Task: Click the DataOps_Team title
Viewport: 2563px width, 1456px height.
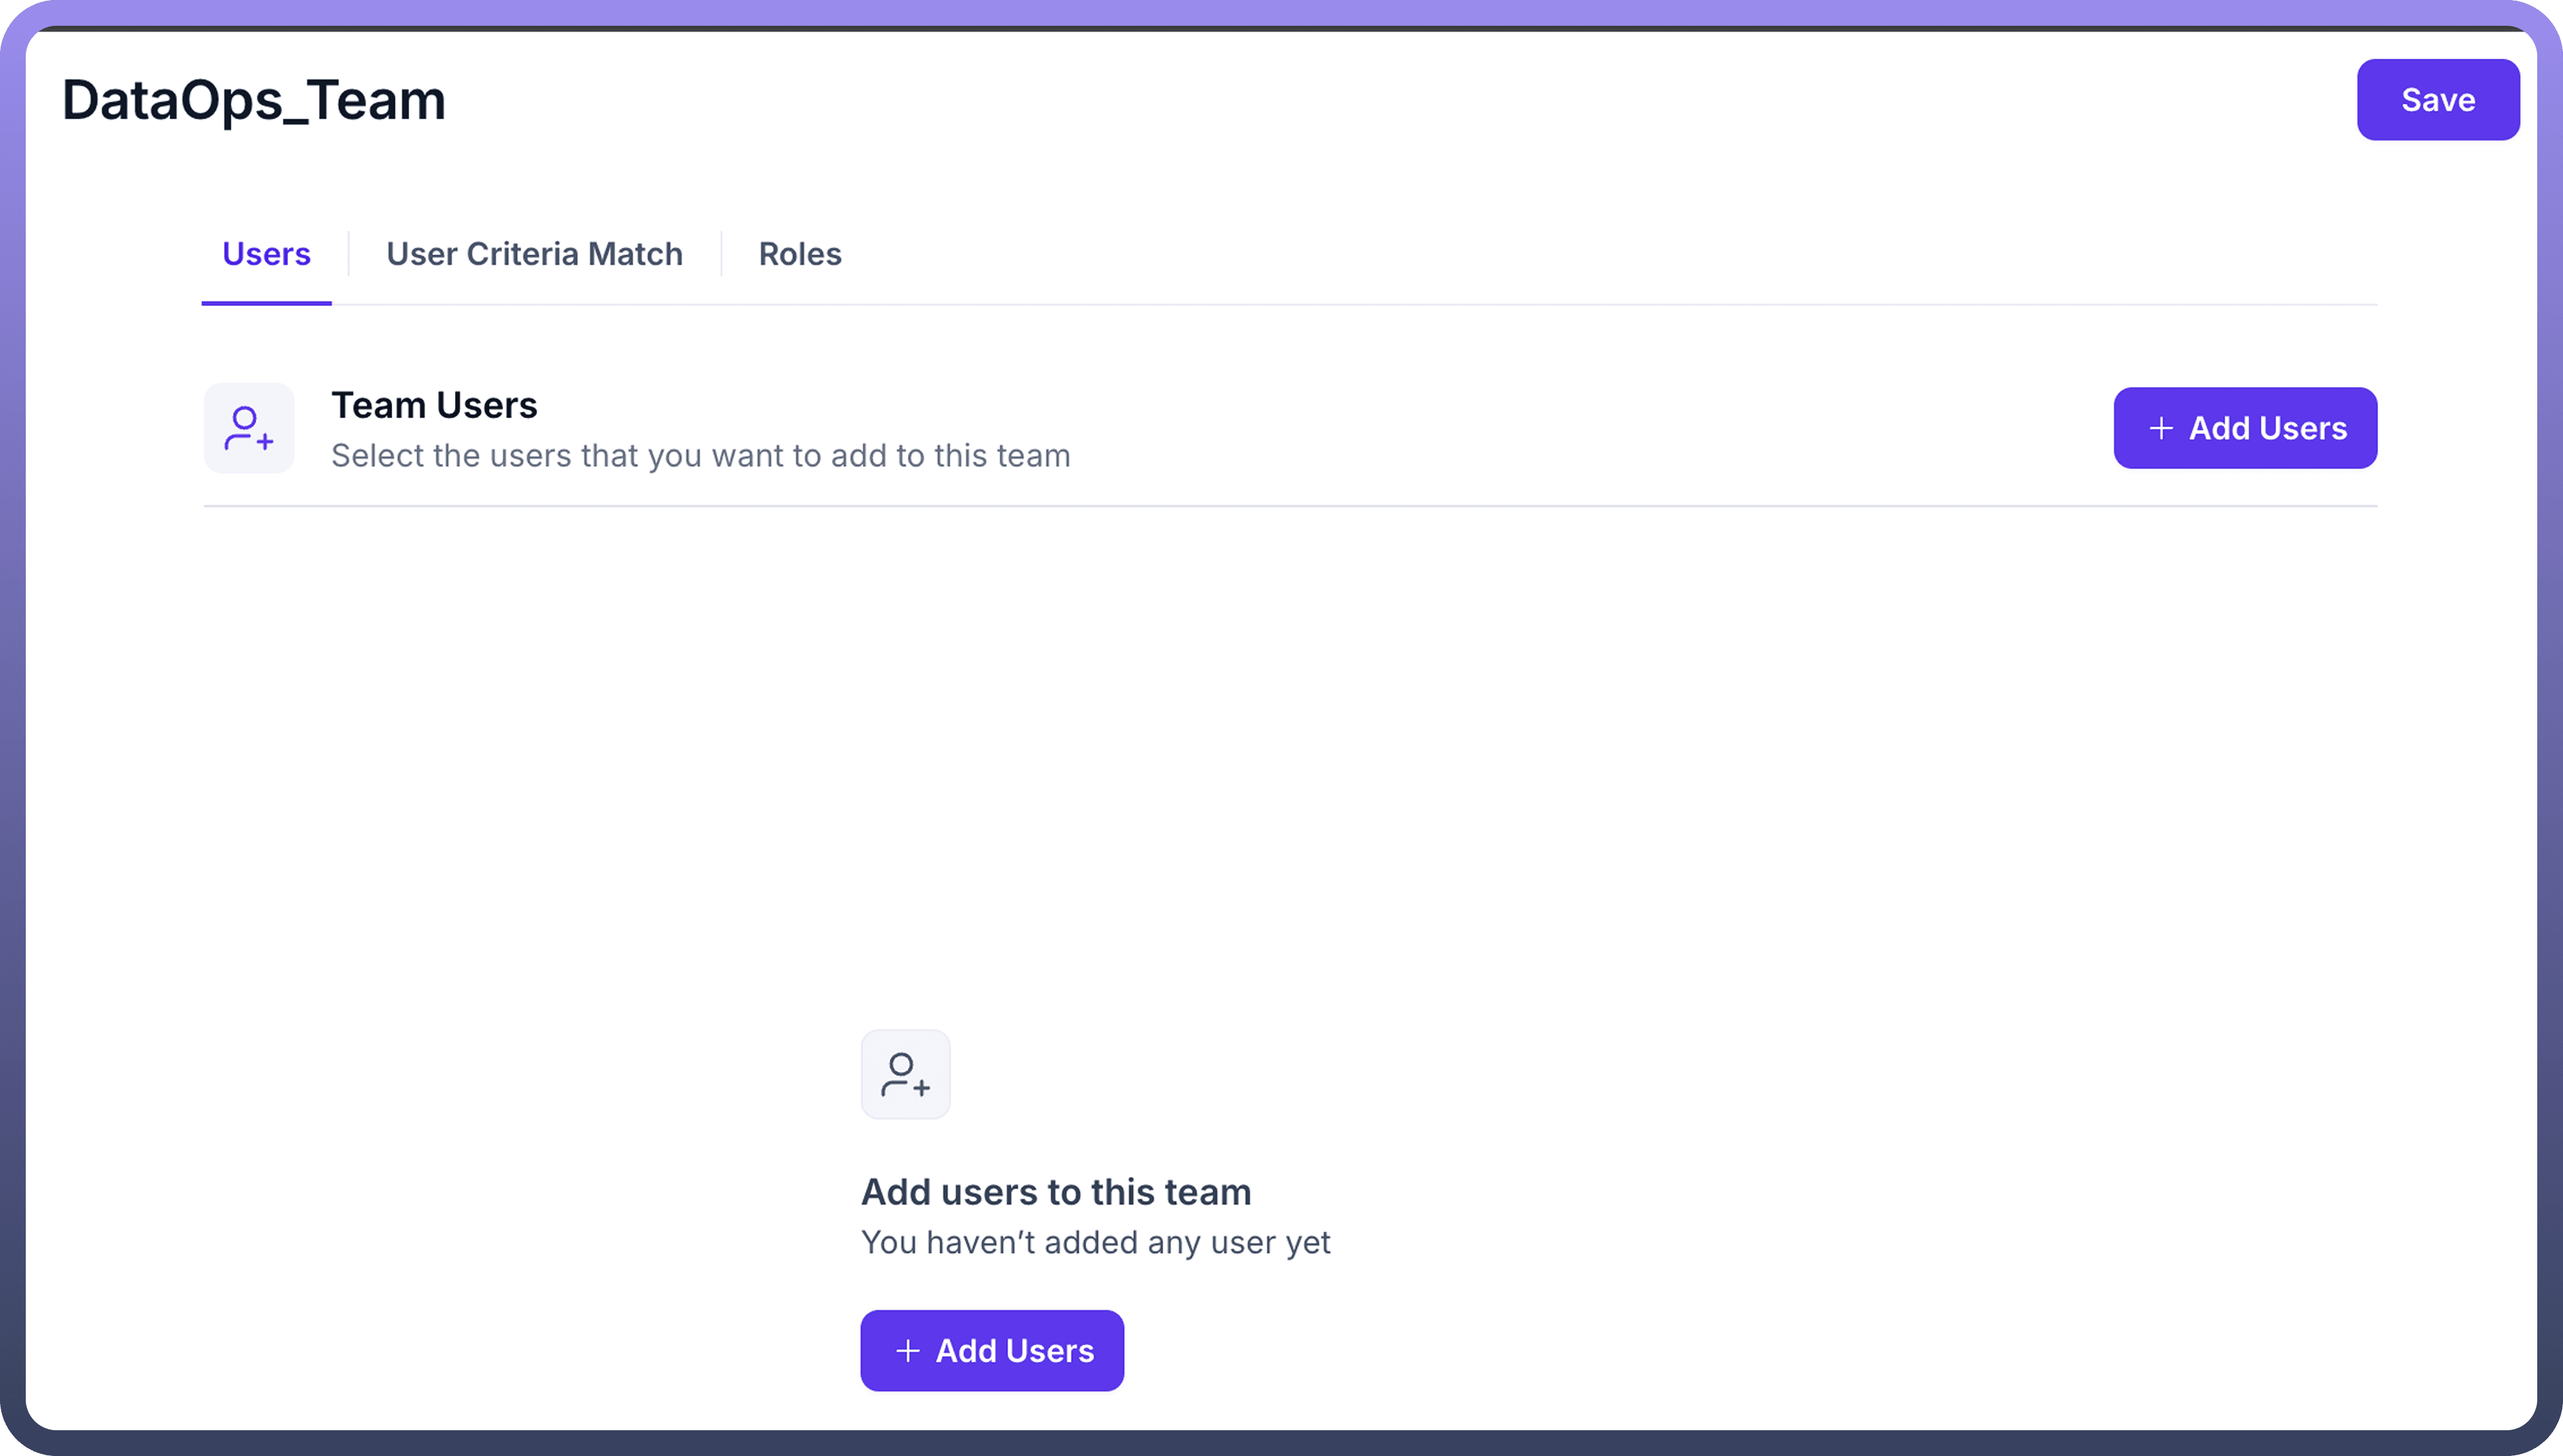Action: (x=254, y=101)
